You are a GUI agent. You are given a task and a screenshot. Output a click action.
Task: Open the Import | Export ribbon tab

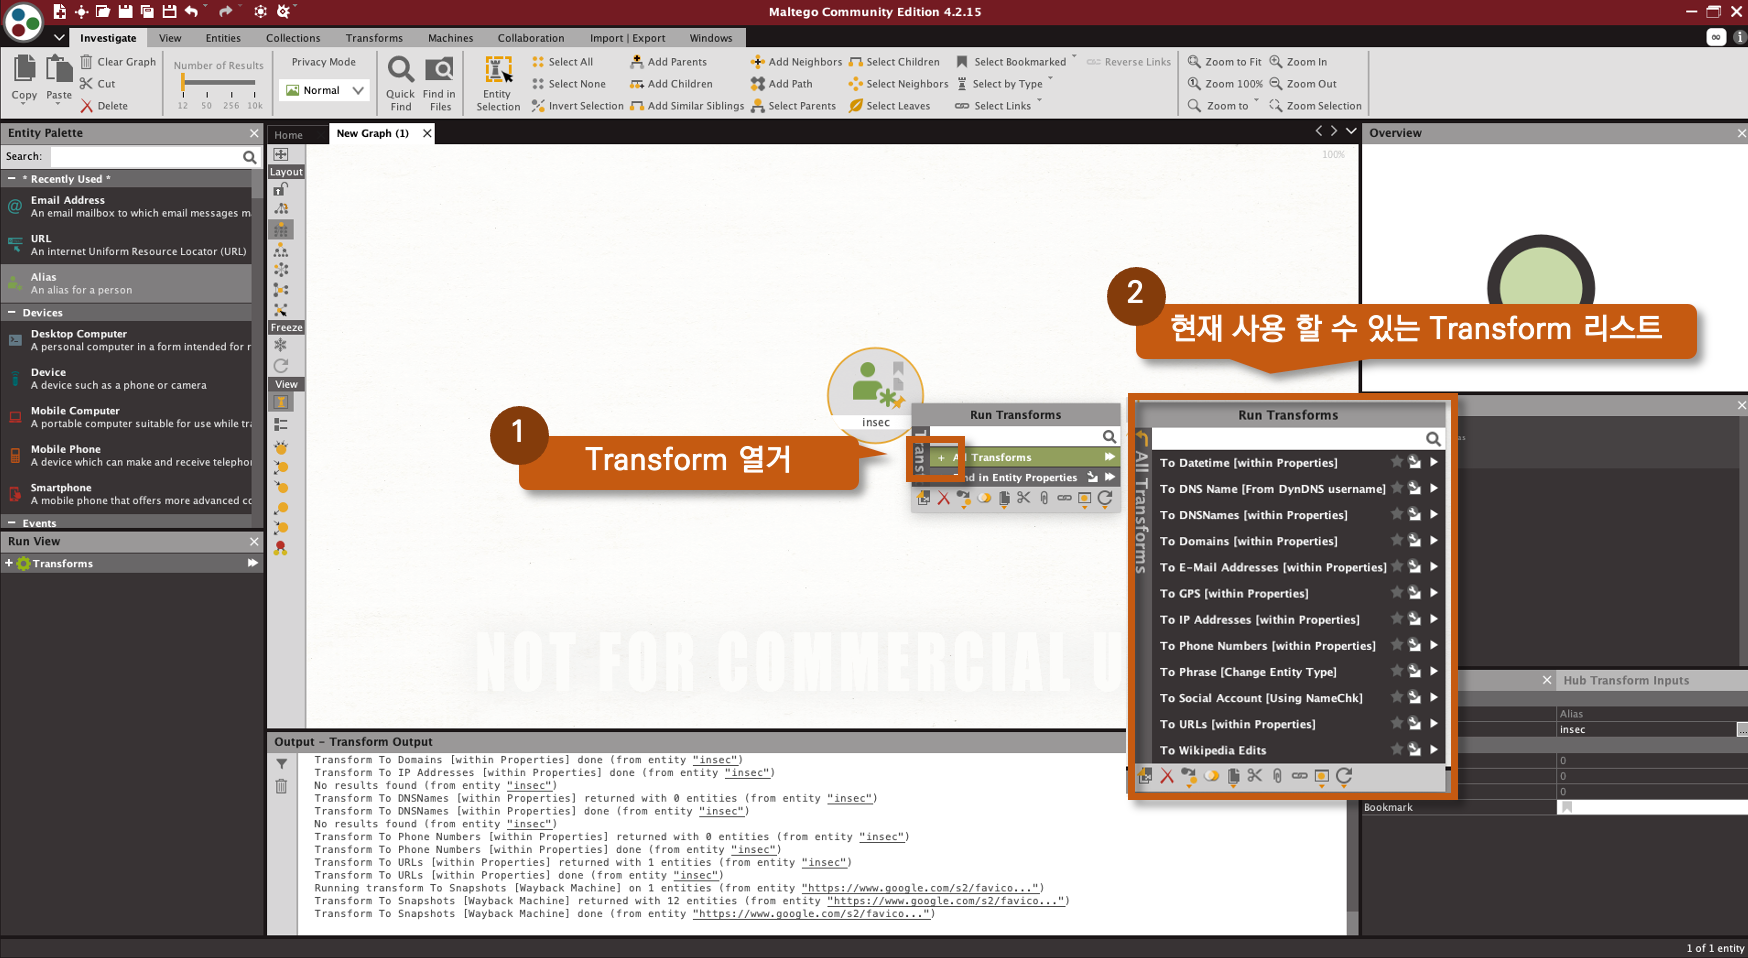(627, 38)
